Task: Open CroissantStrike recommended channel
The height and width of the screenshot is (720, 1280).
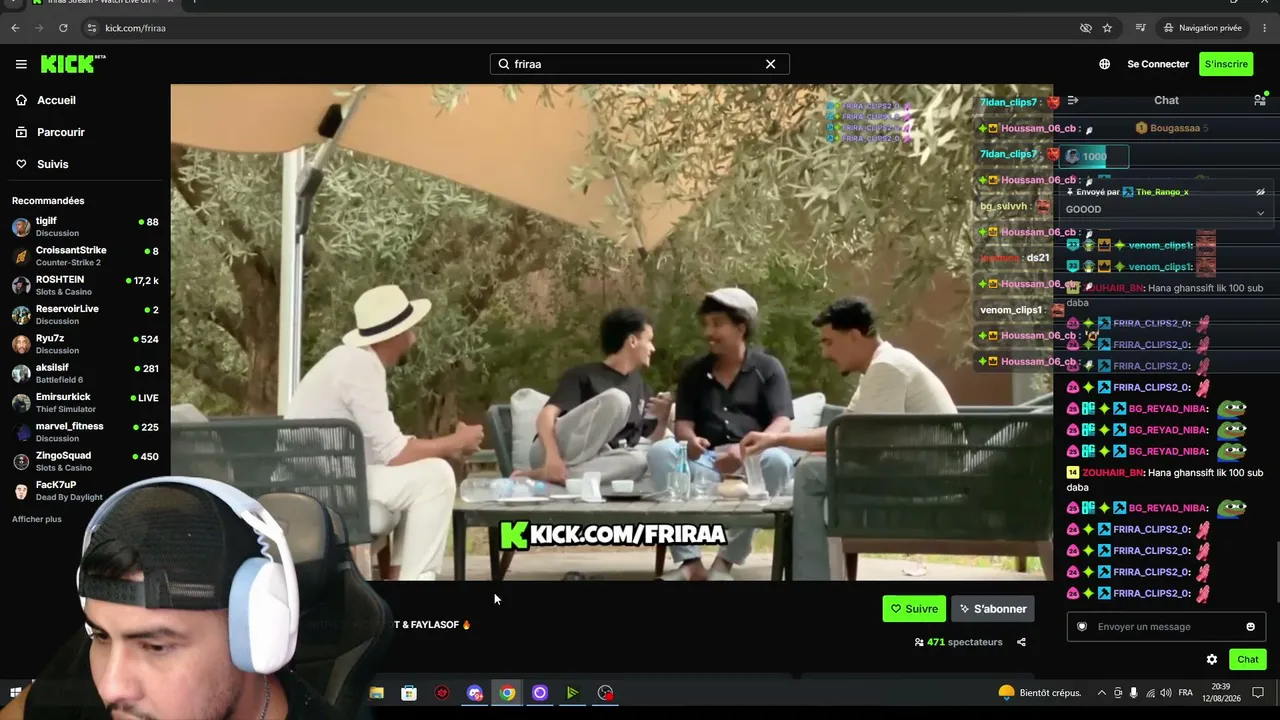Action: point(85,256)
